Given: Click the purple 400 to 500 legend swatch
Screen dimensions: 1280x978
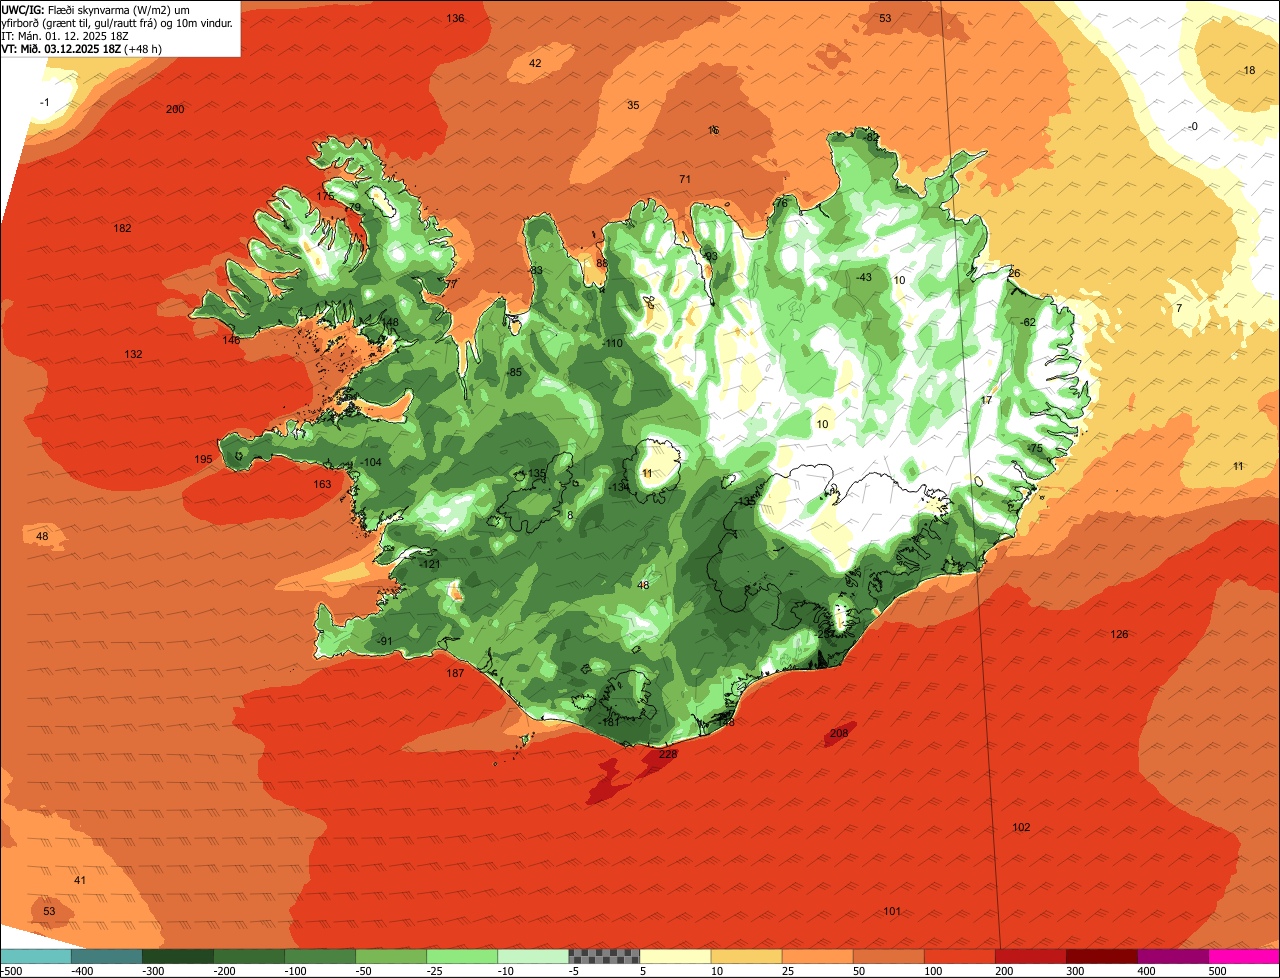Looking at the screenshot, I should click(1171, 956).
